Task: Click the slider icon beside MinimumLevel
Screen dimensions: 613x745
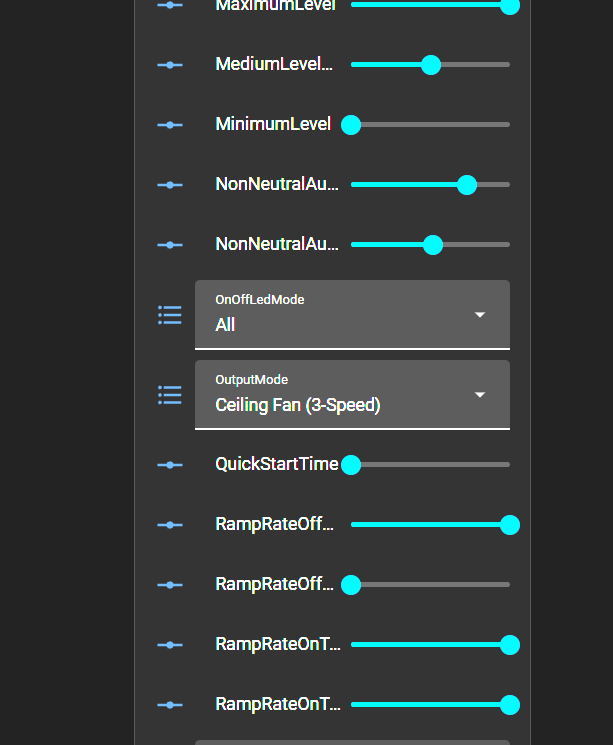Action: tap(170, 125)
